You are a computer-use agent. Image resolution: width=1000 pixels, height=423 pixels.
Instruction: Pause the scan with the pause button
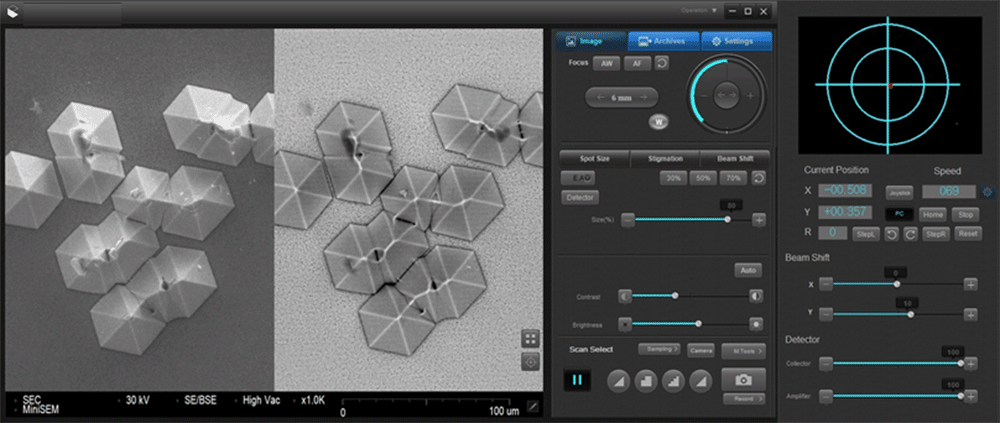point(577,380)
